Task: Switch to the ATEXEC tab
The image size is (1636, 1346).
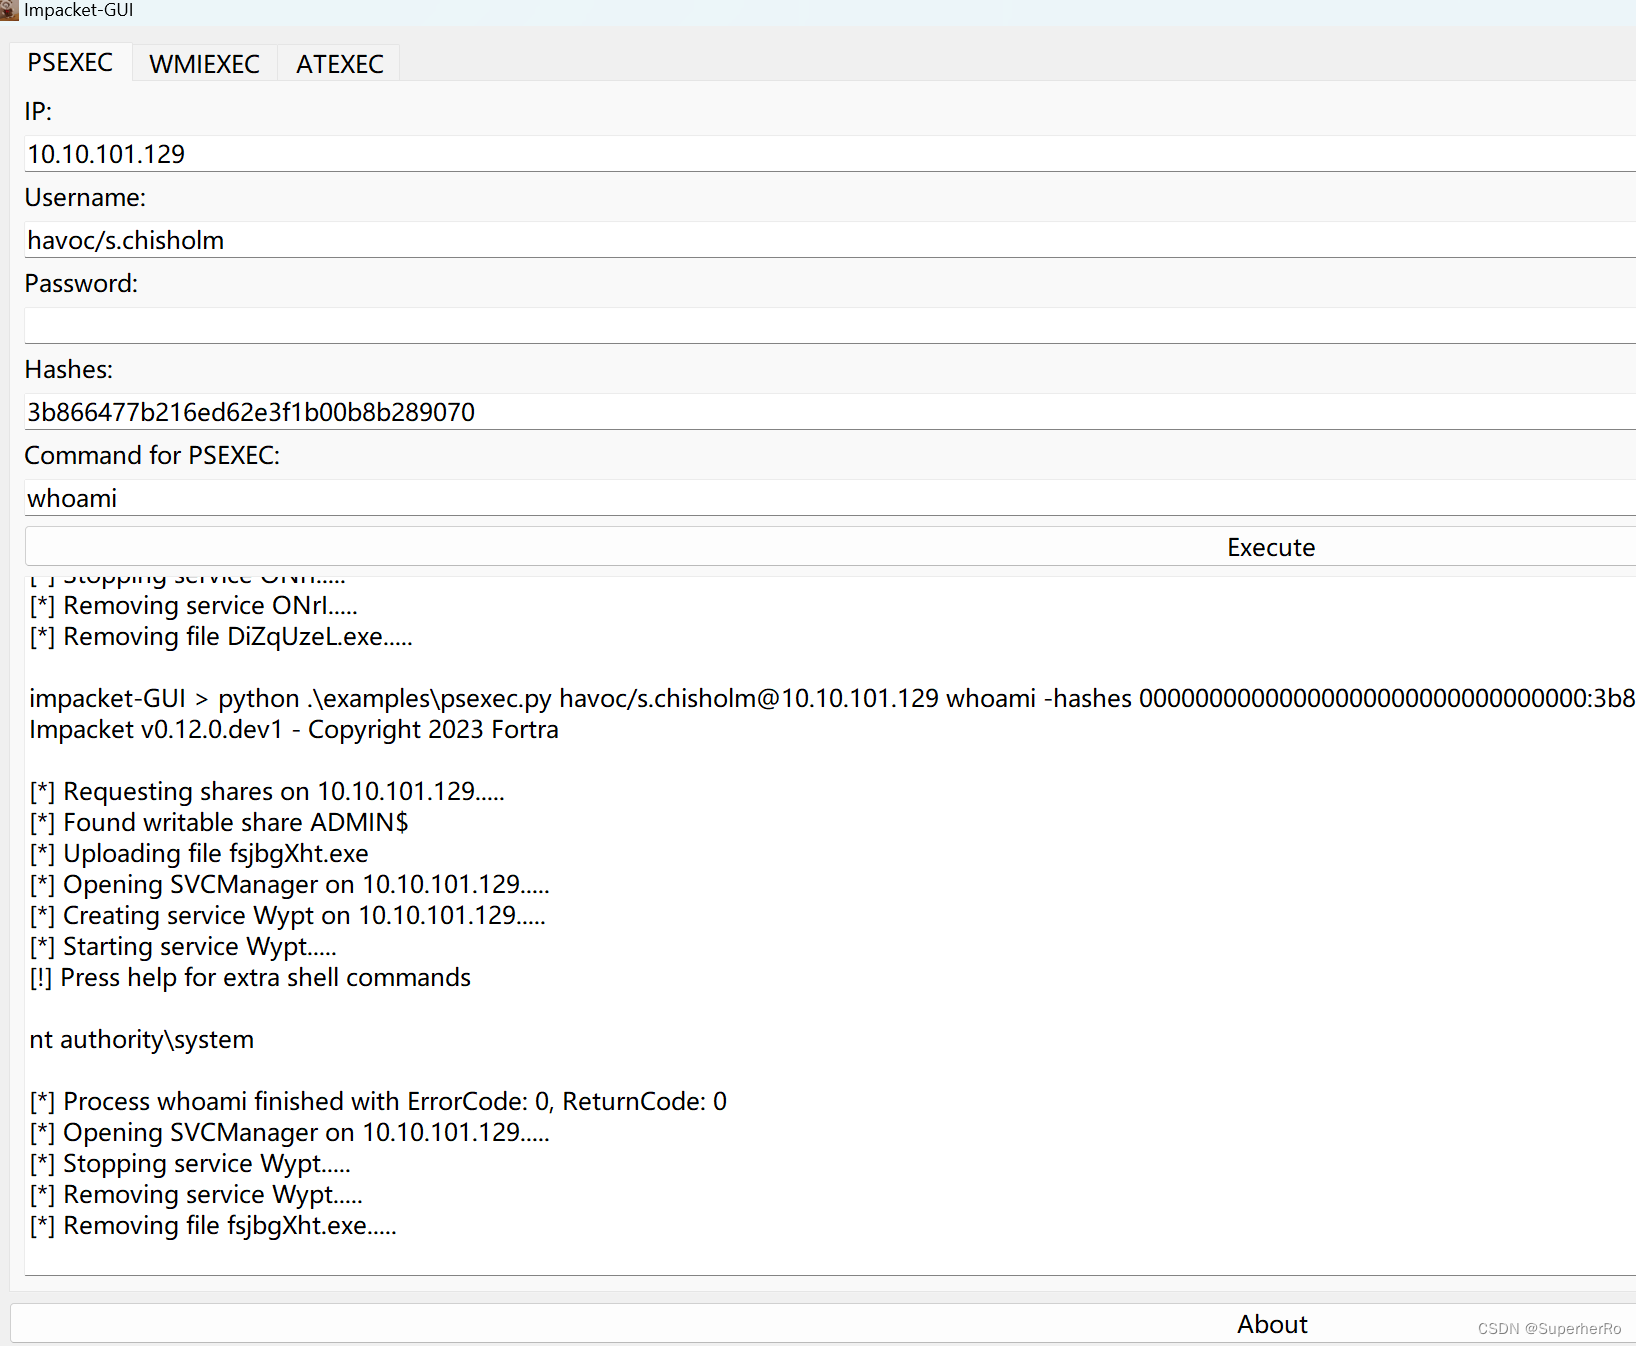Action: tap(338, 63)
